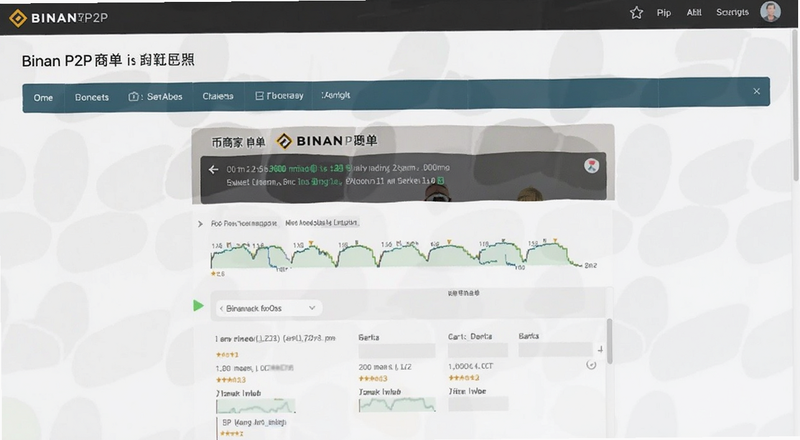Screen dimensions: 800x440
Task: Click the Cart: Dorita column field
Action: point(478,350)
